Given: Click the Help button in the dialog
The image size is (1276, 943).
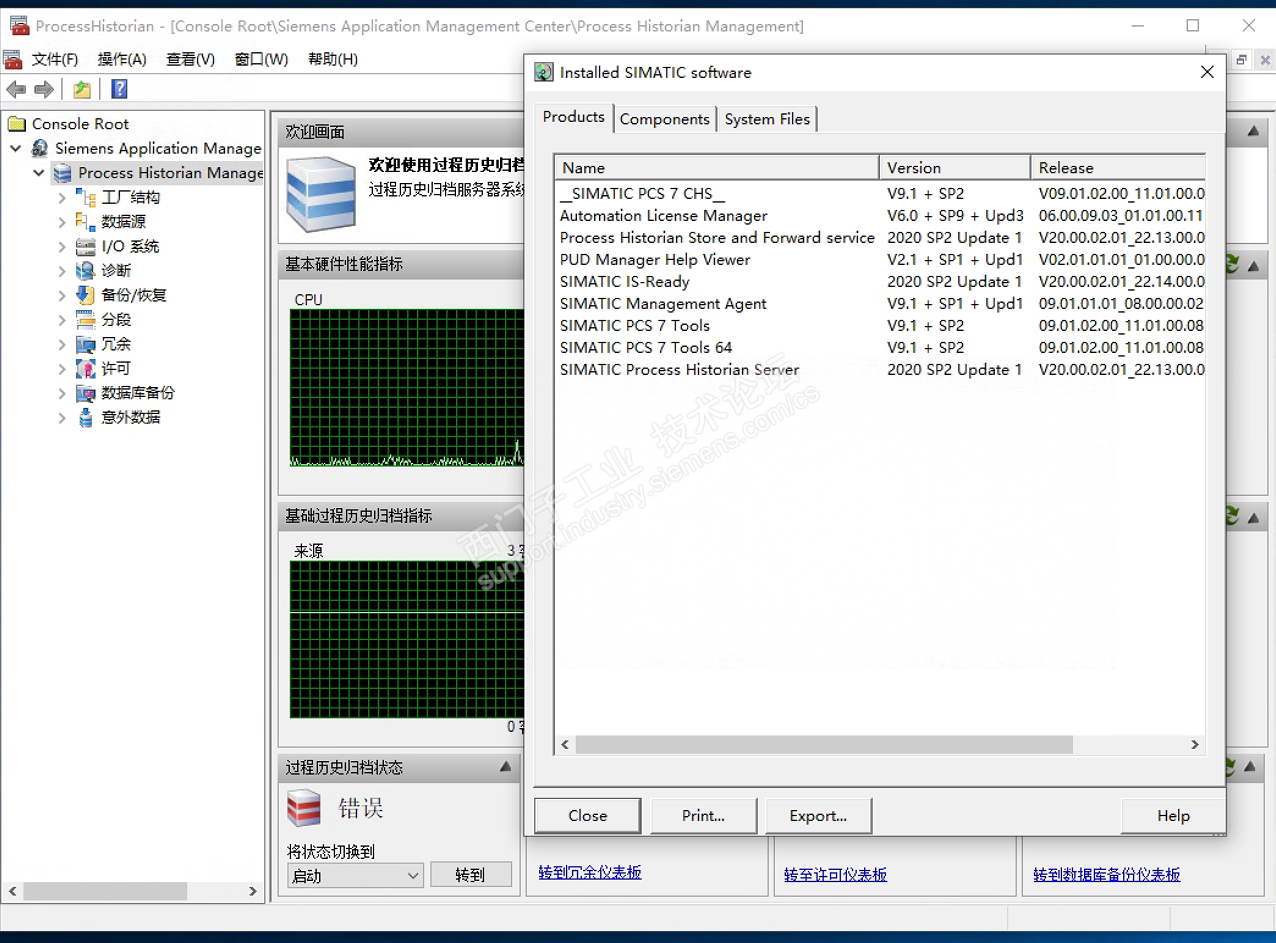Looking at the screenshot, I should pos(1173,816).
